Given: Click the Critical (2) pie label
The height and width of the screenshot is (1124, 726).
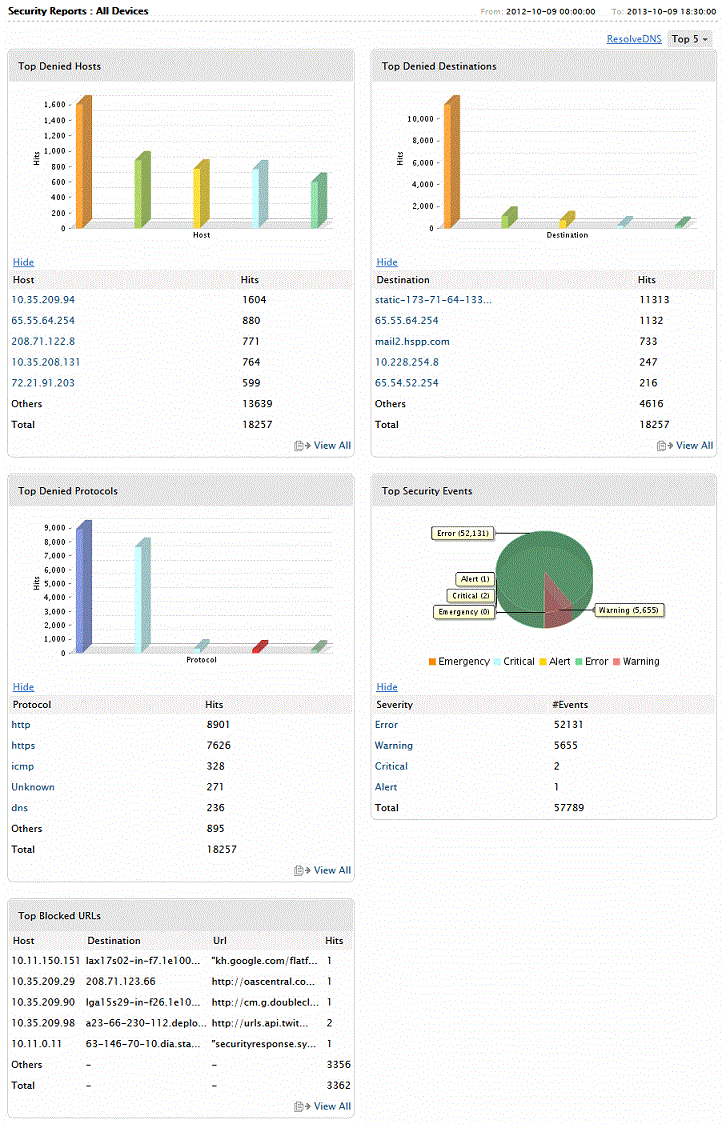Looking at the screenshot, I should 470,596.
